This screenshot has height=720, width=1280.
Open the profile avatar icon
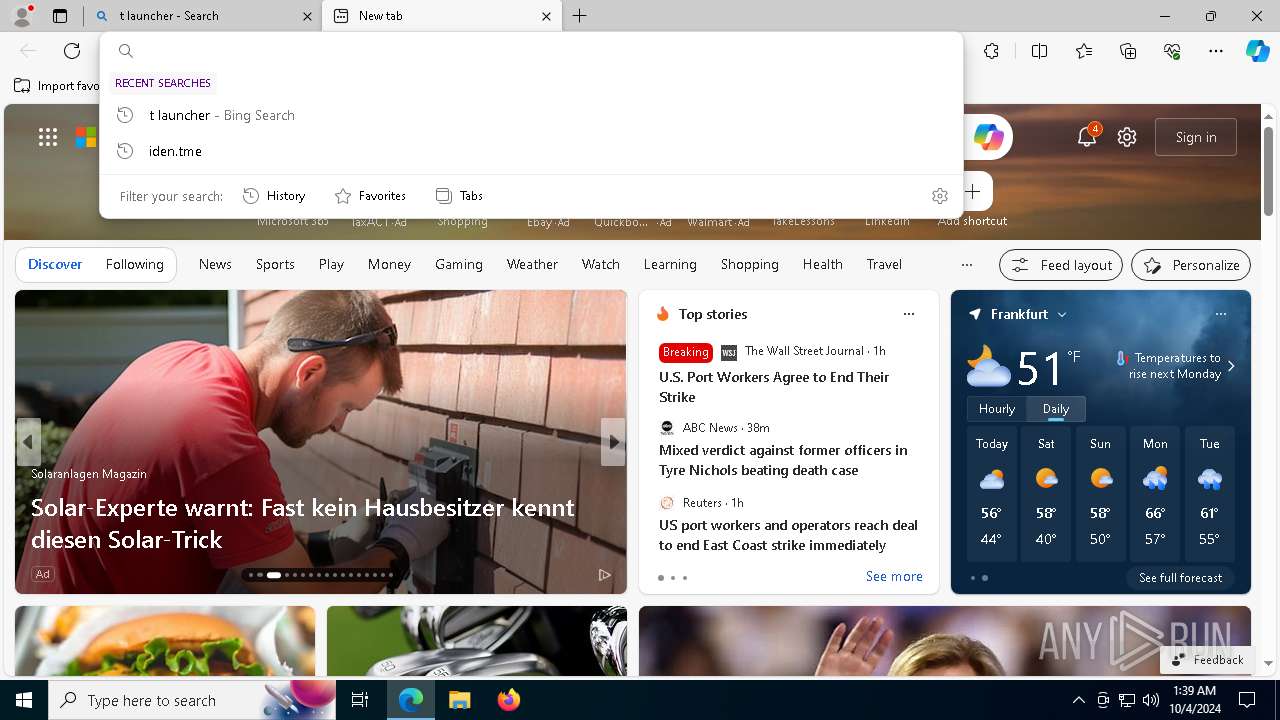[x=21, y=16]
